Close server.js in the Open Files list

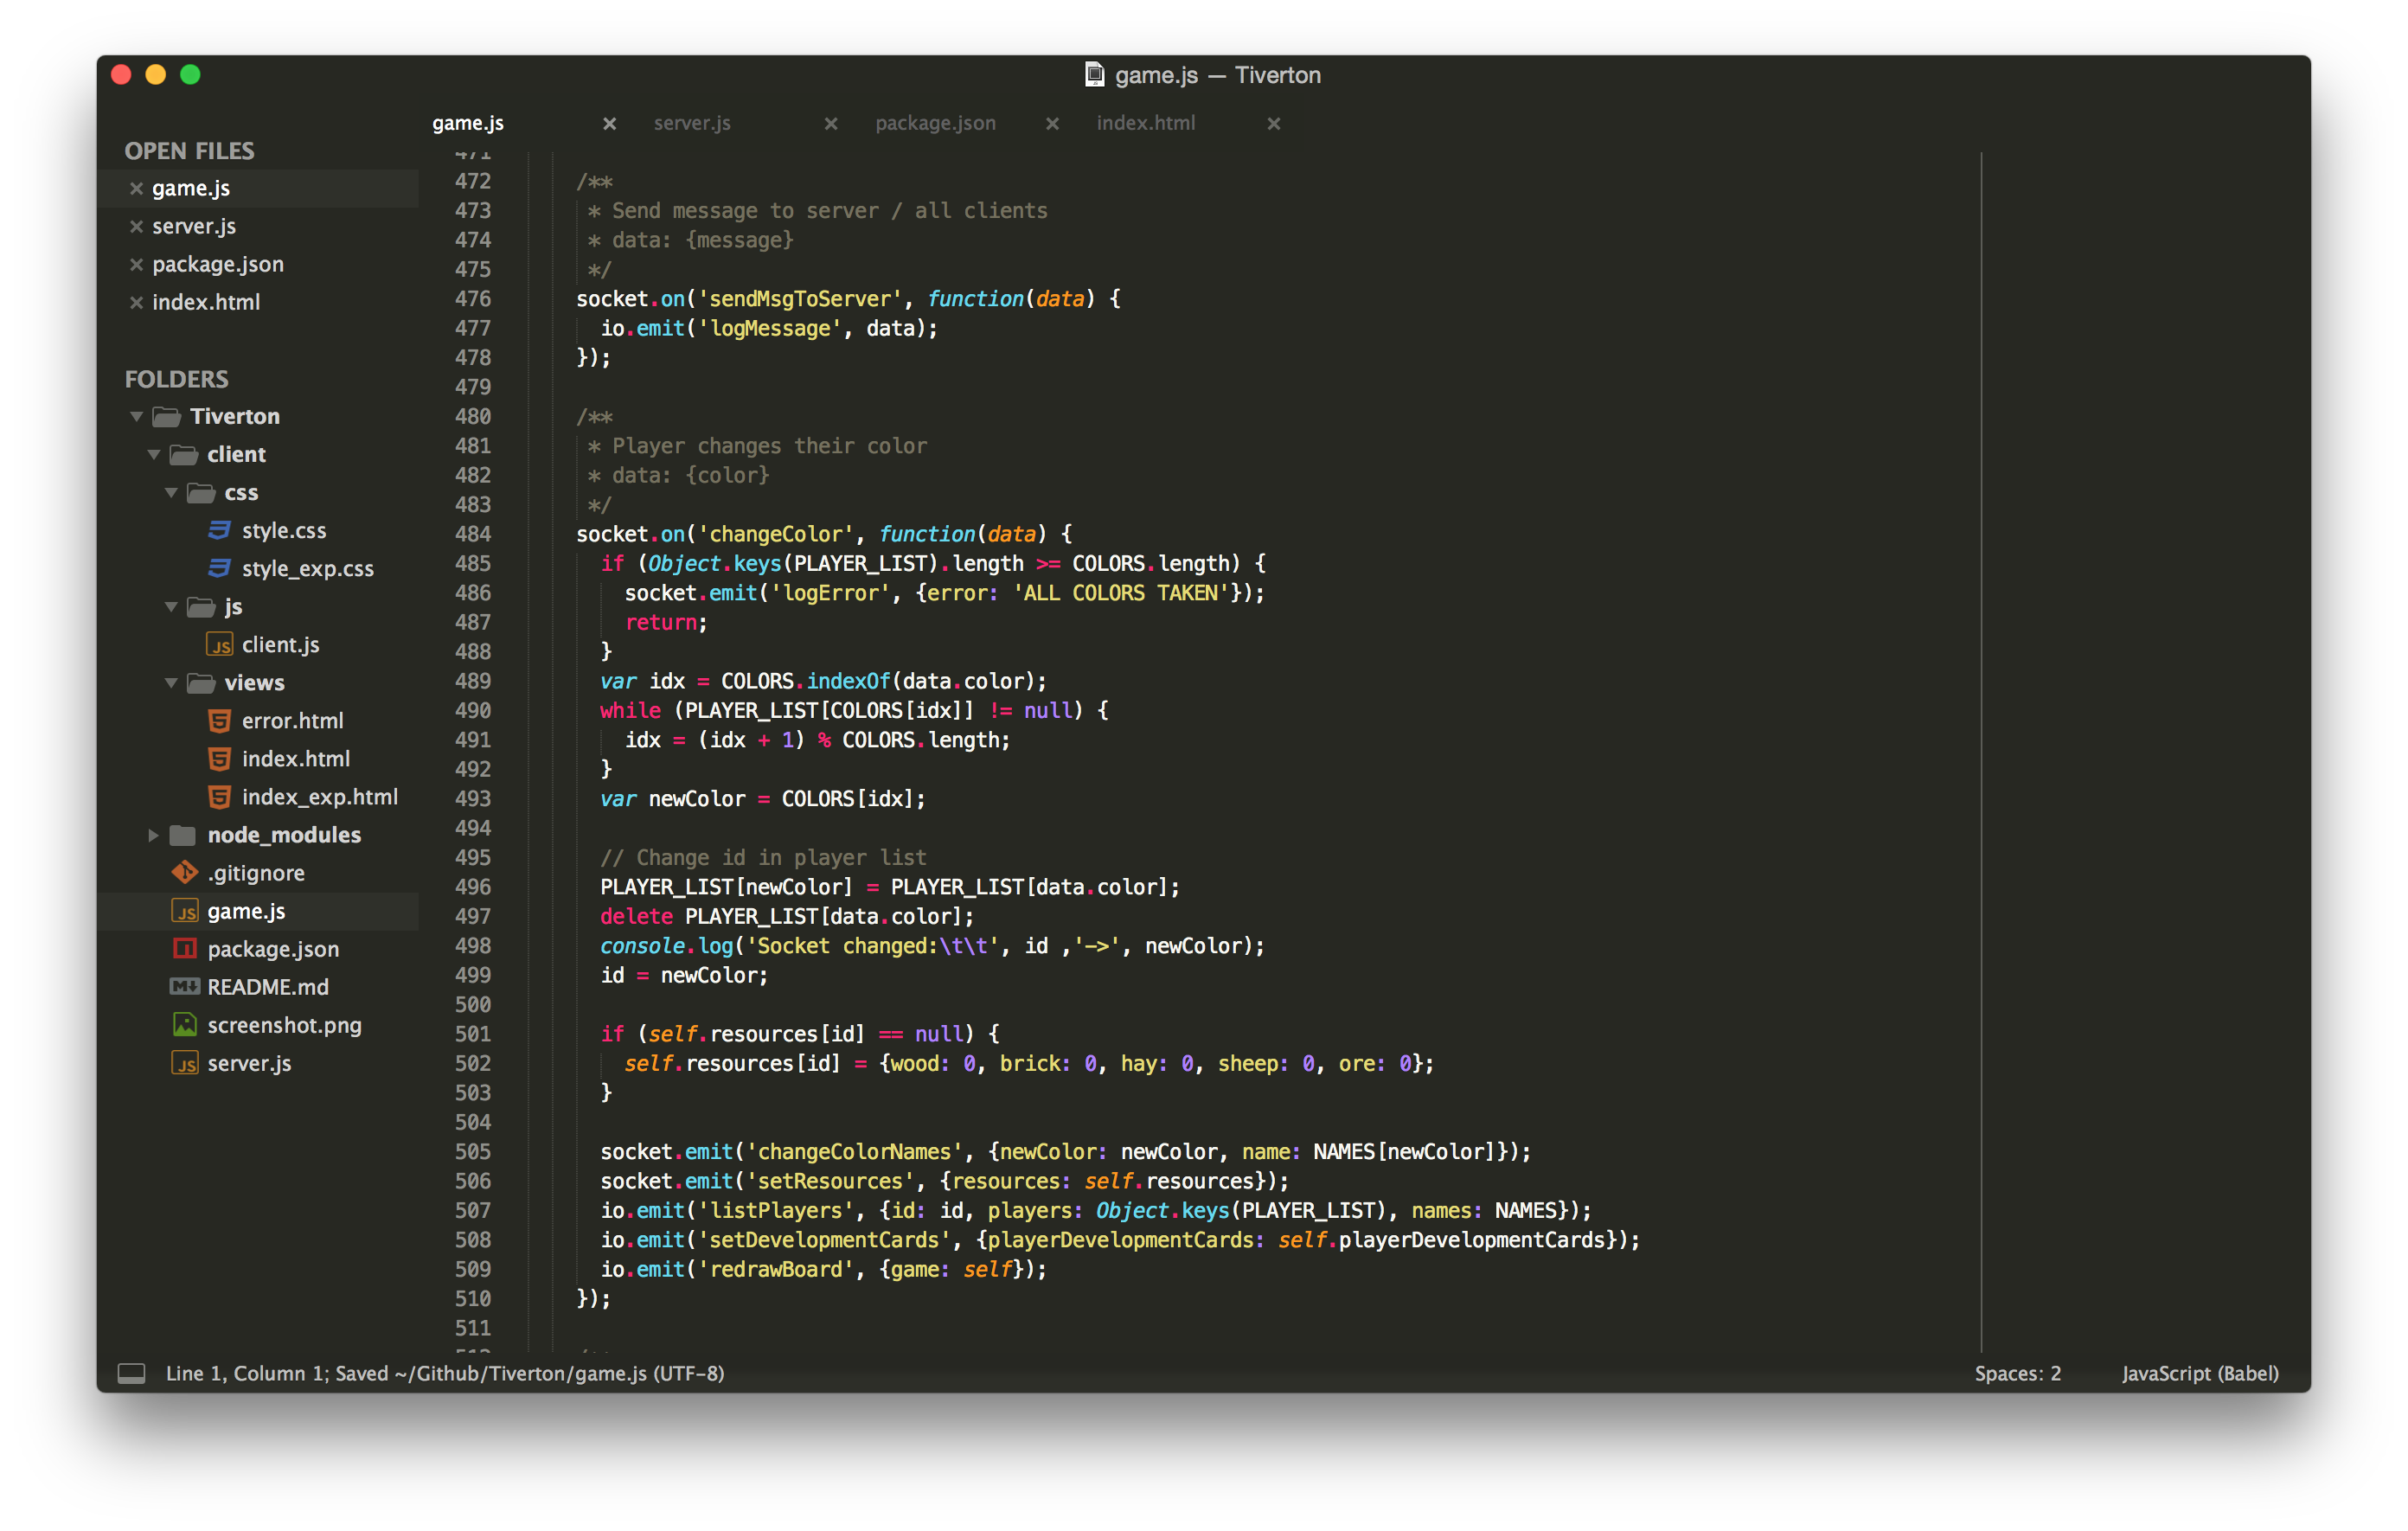click(137, 227)
